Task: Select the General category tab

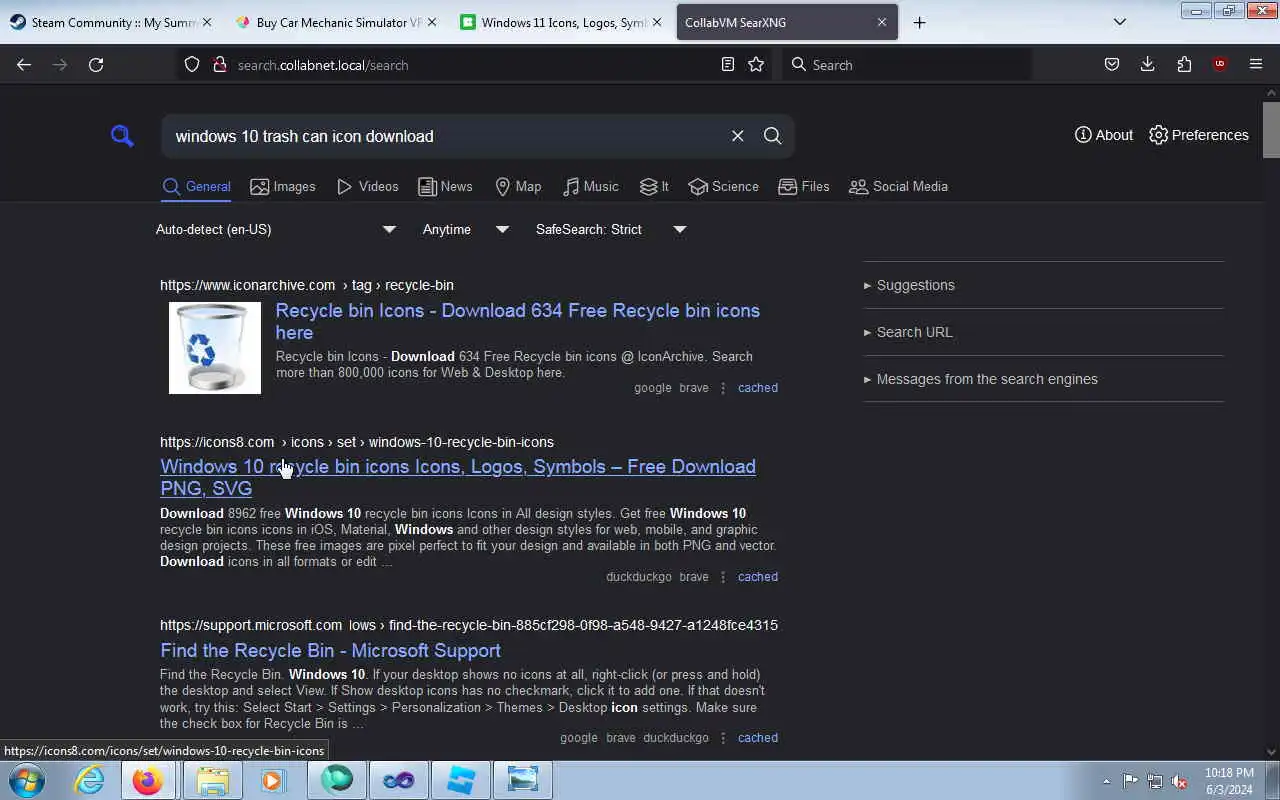Action: tap(197, 186)
